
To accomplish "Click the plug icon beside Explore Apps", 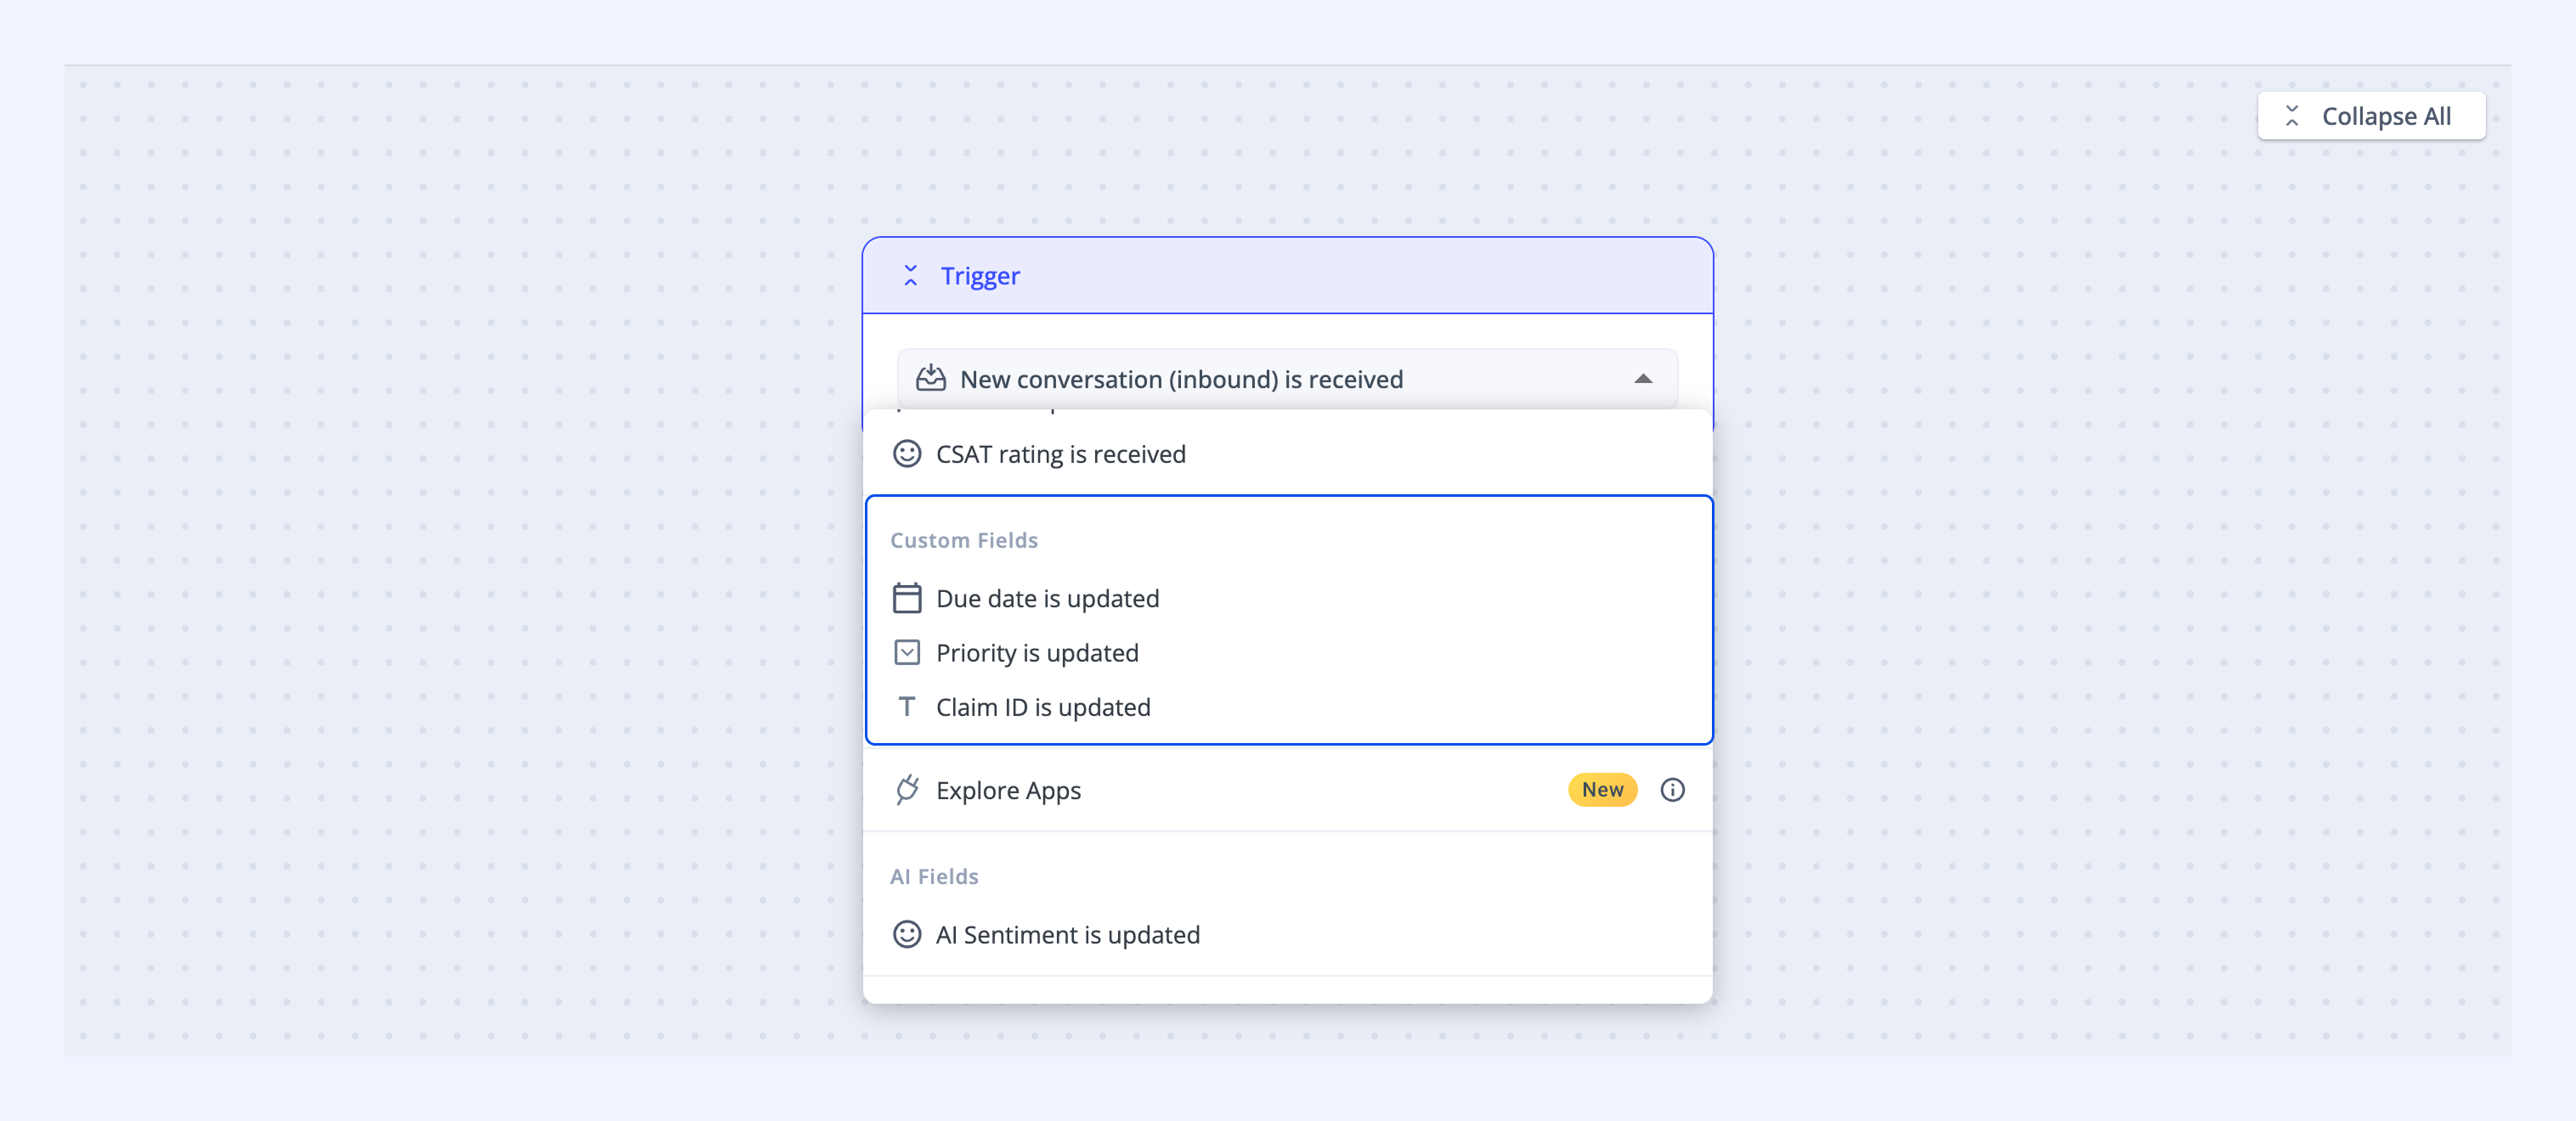I will (907, 790).
